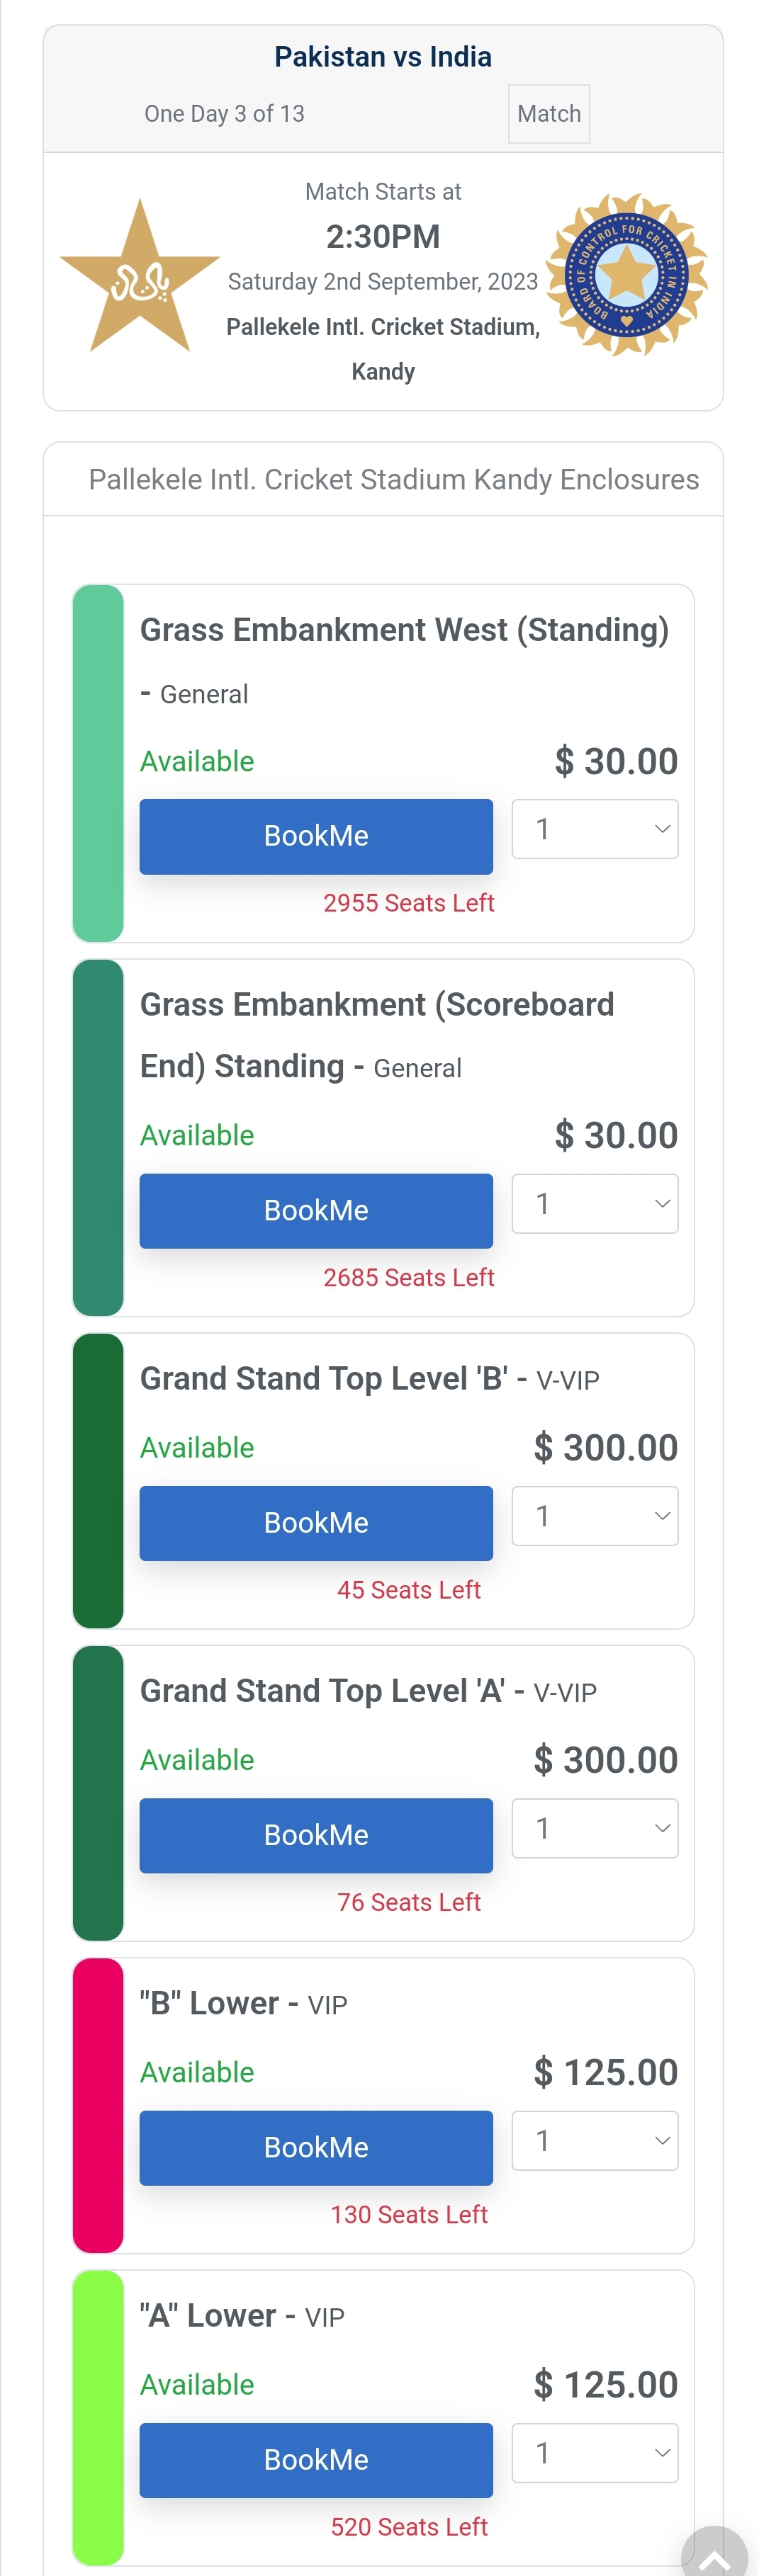Select the Match tab

click(x=548, y=114)
